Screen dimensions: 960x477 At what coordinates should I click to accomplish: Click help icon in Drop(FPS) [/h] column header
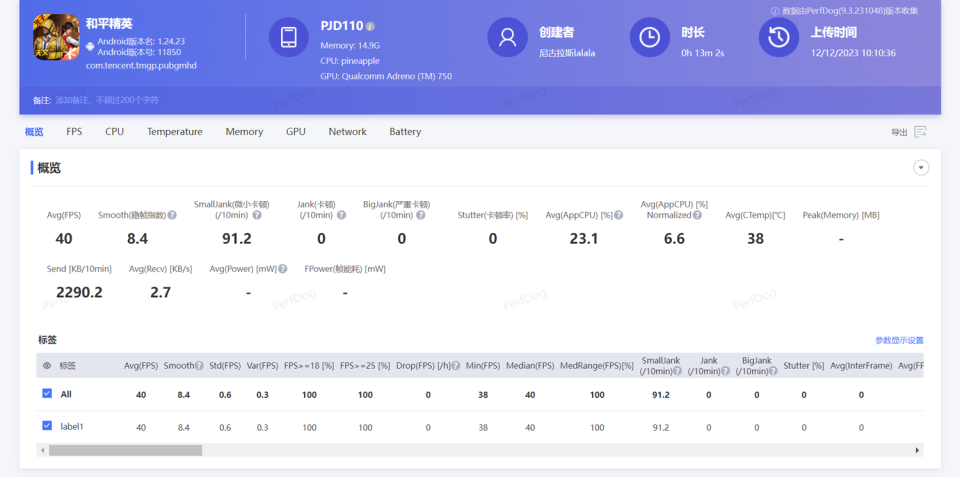[x=456, y=366]
